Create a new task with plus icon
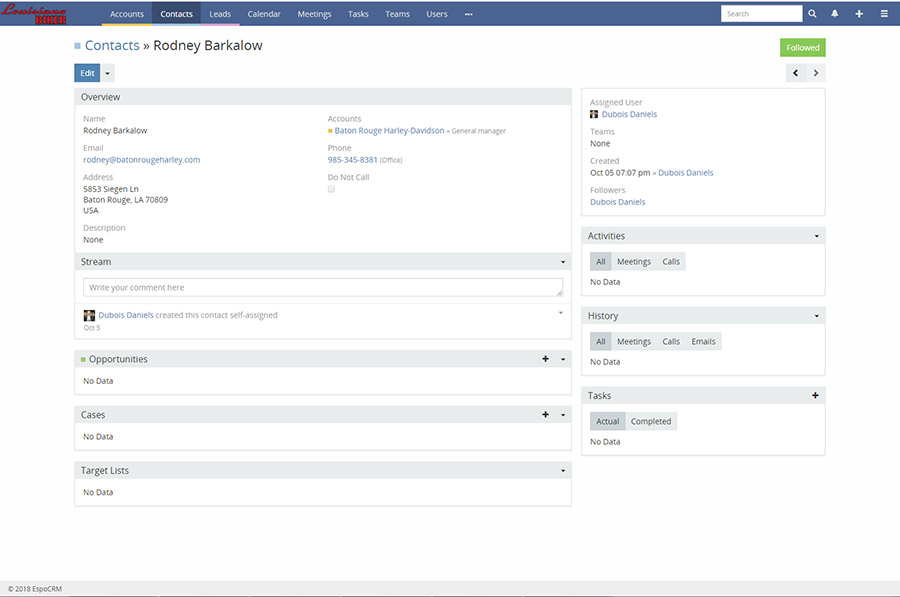The image size is (900, 597). [x=815, y=396]
